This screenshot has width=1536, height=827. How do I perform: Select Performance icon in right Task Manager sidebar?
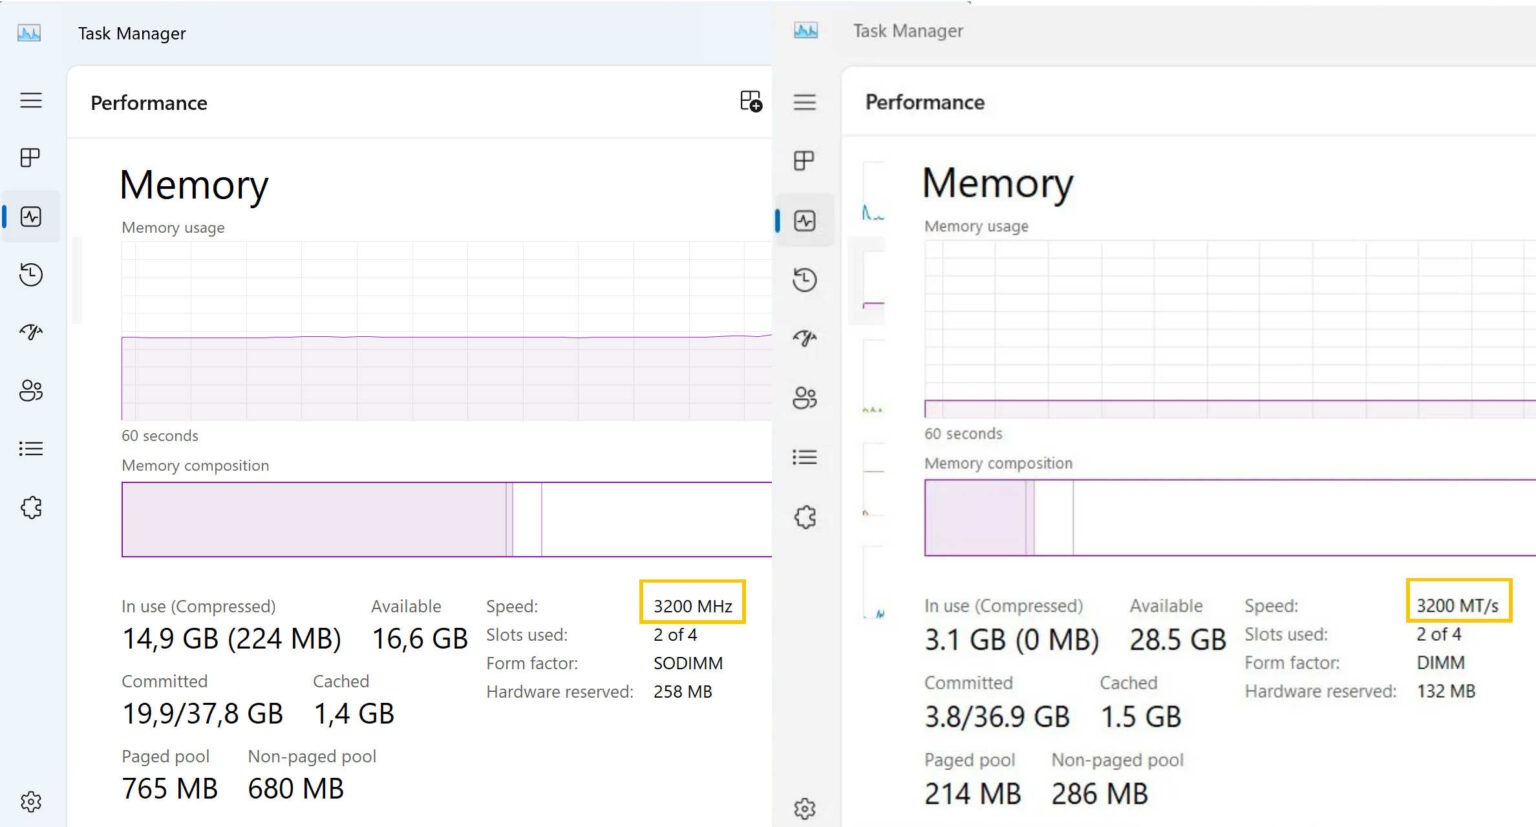coord(805,221)
